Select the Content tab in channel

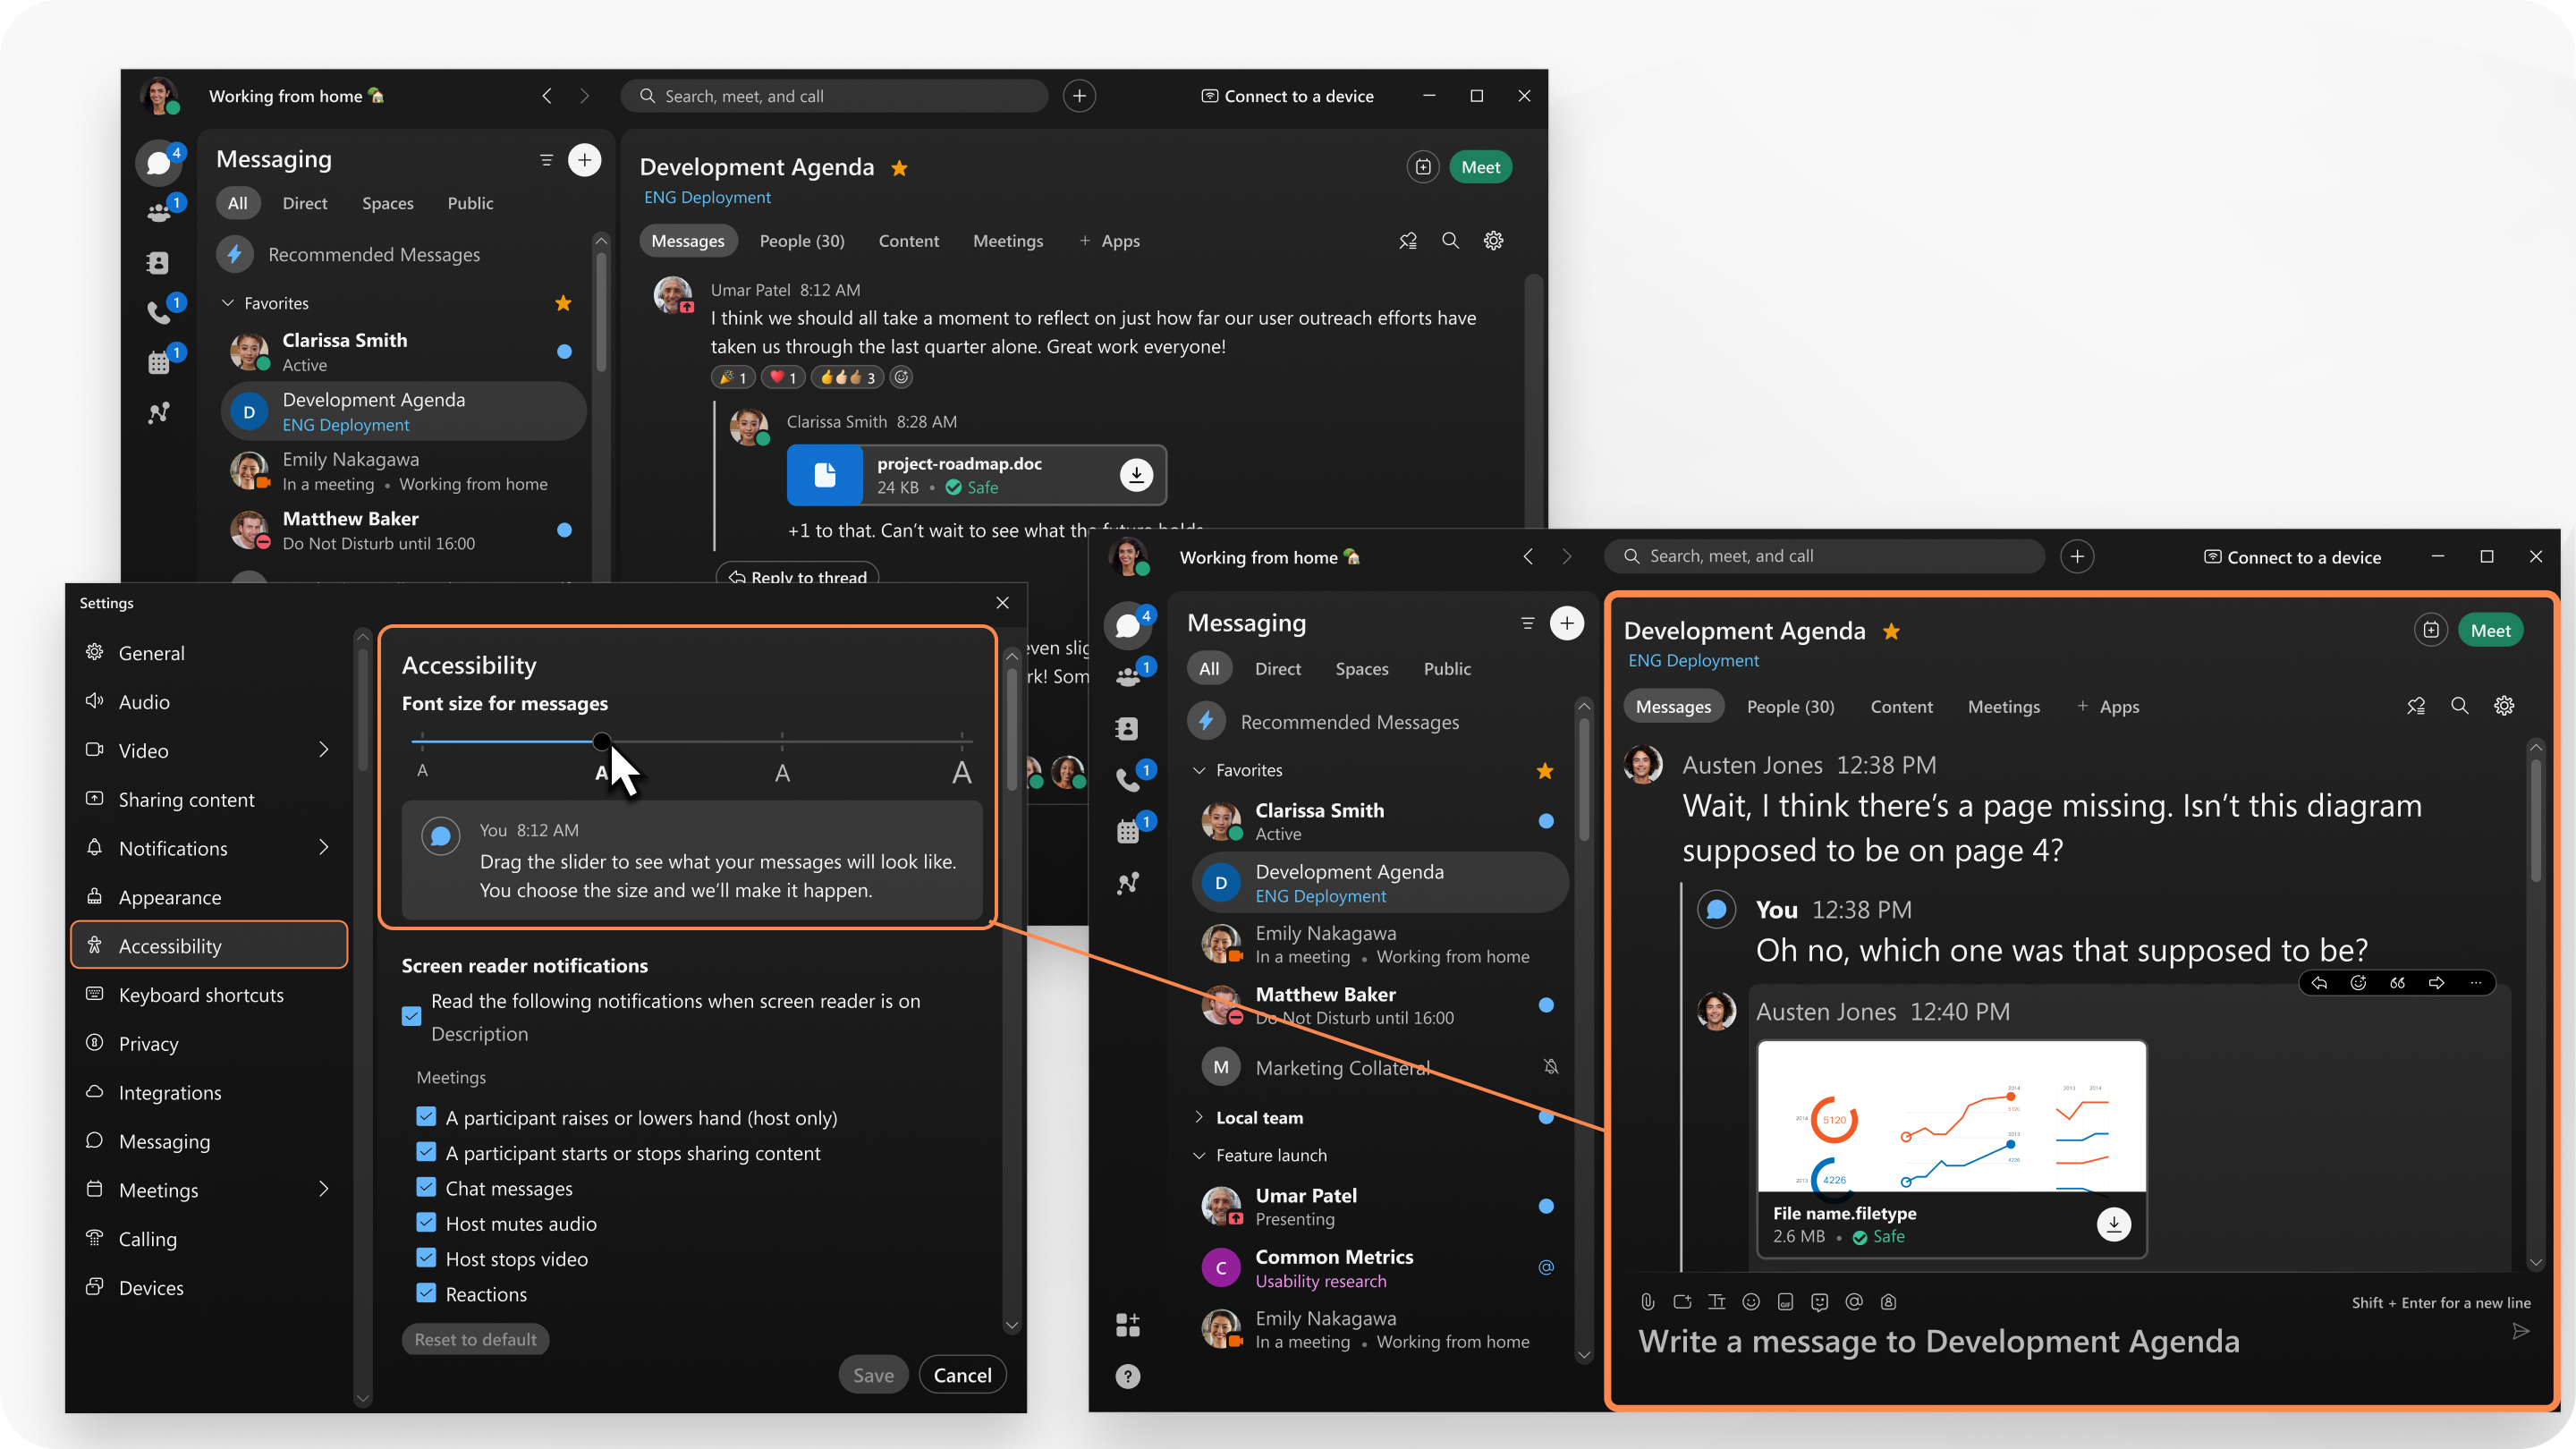[1900, 704]
